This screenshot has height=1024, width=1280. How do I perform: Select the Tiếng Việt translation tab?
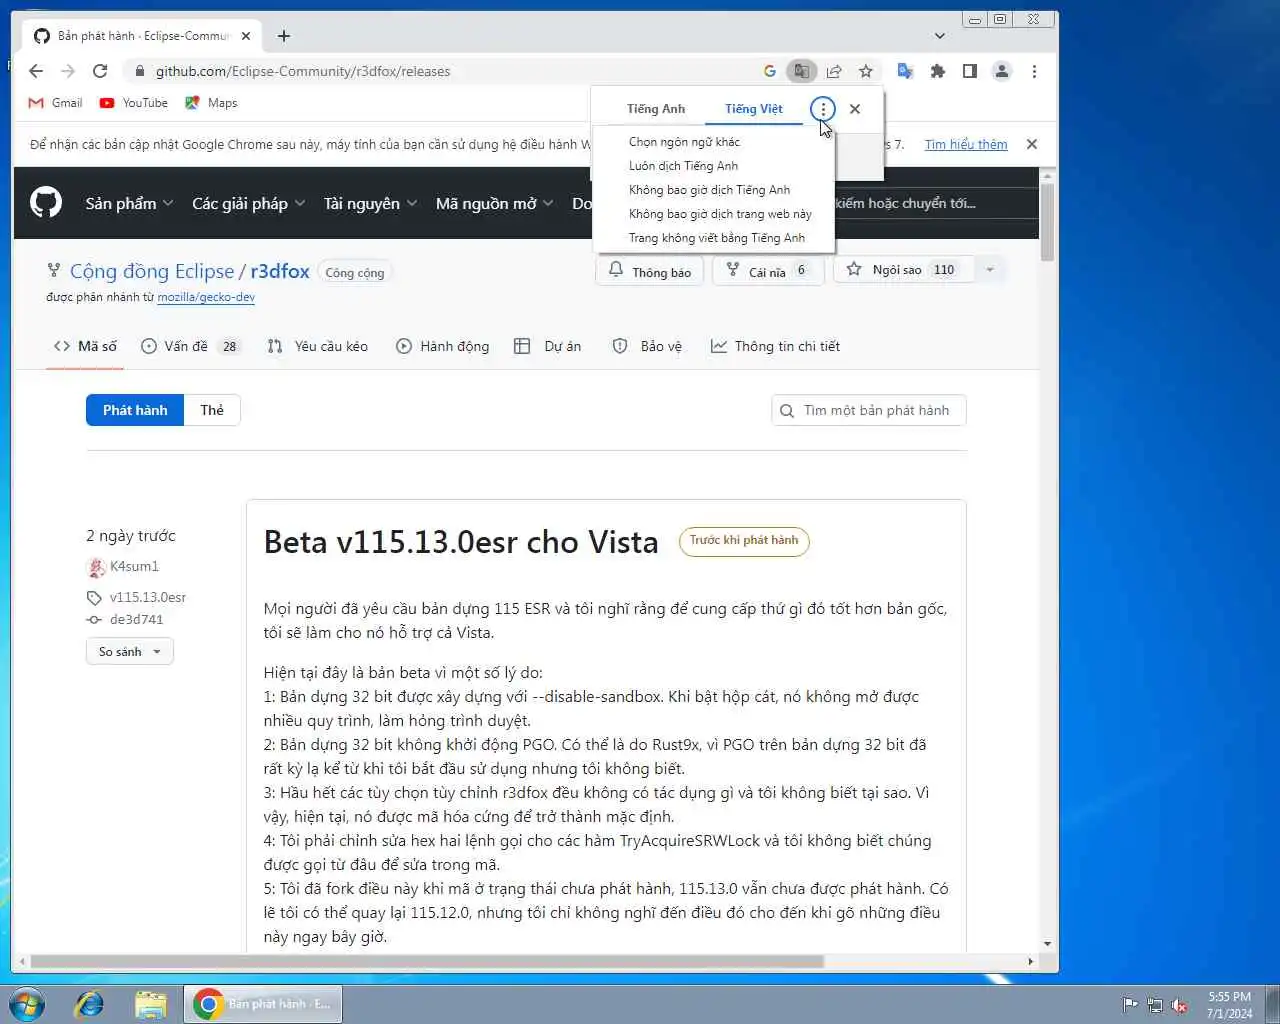(x=754, y=109)
